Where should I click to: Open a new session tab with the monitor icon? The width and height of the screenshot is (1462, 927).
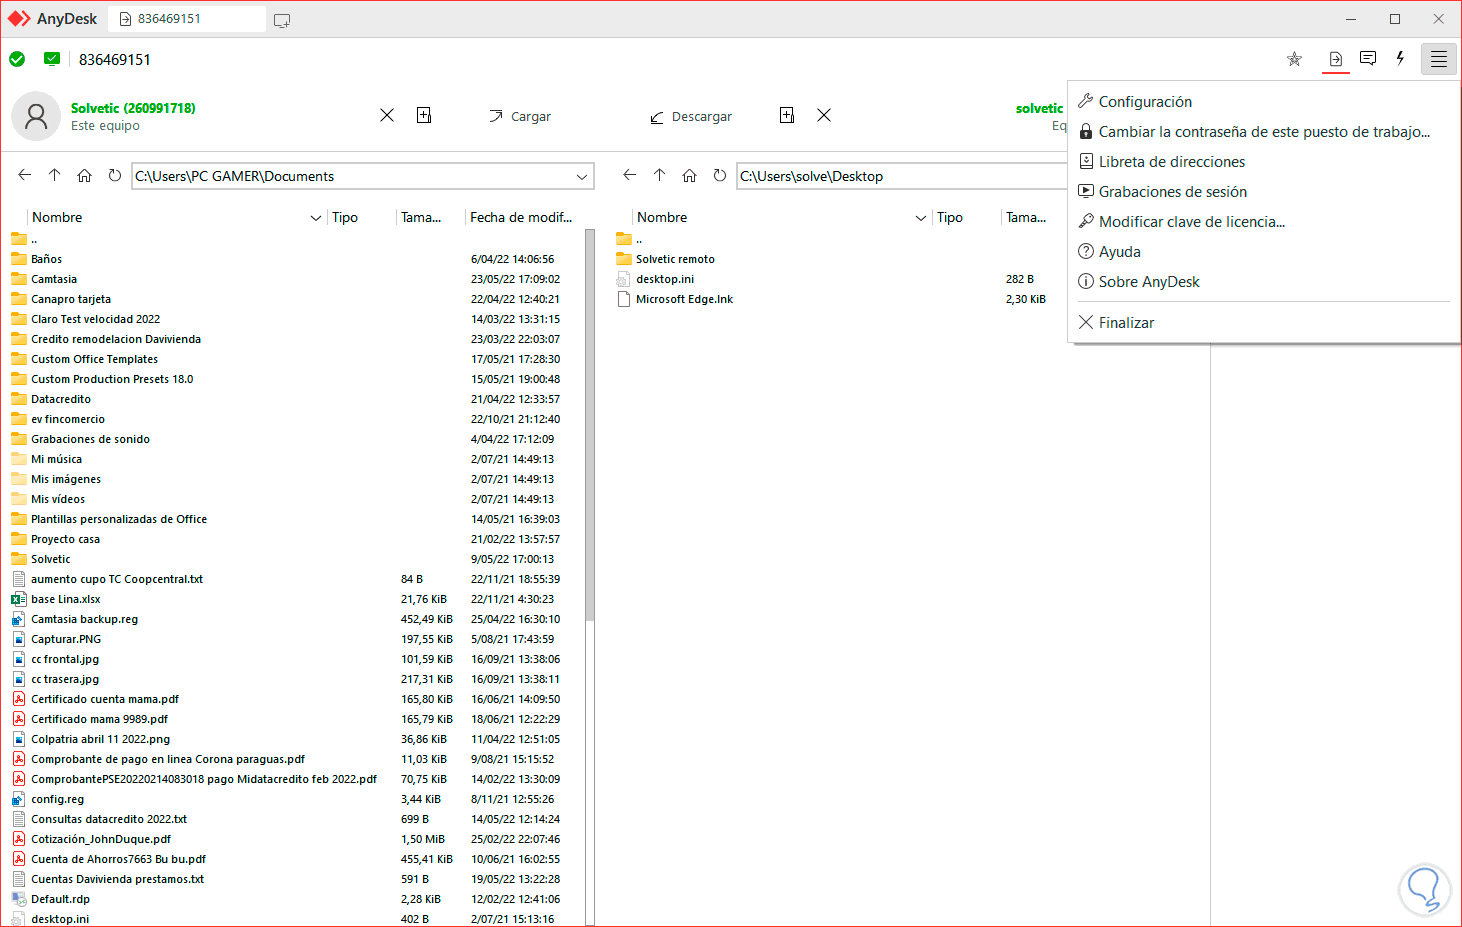pyautogui.click(x=282, y=20)
